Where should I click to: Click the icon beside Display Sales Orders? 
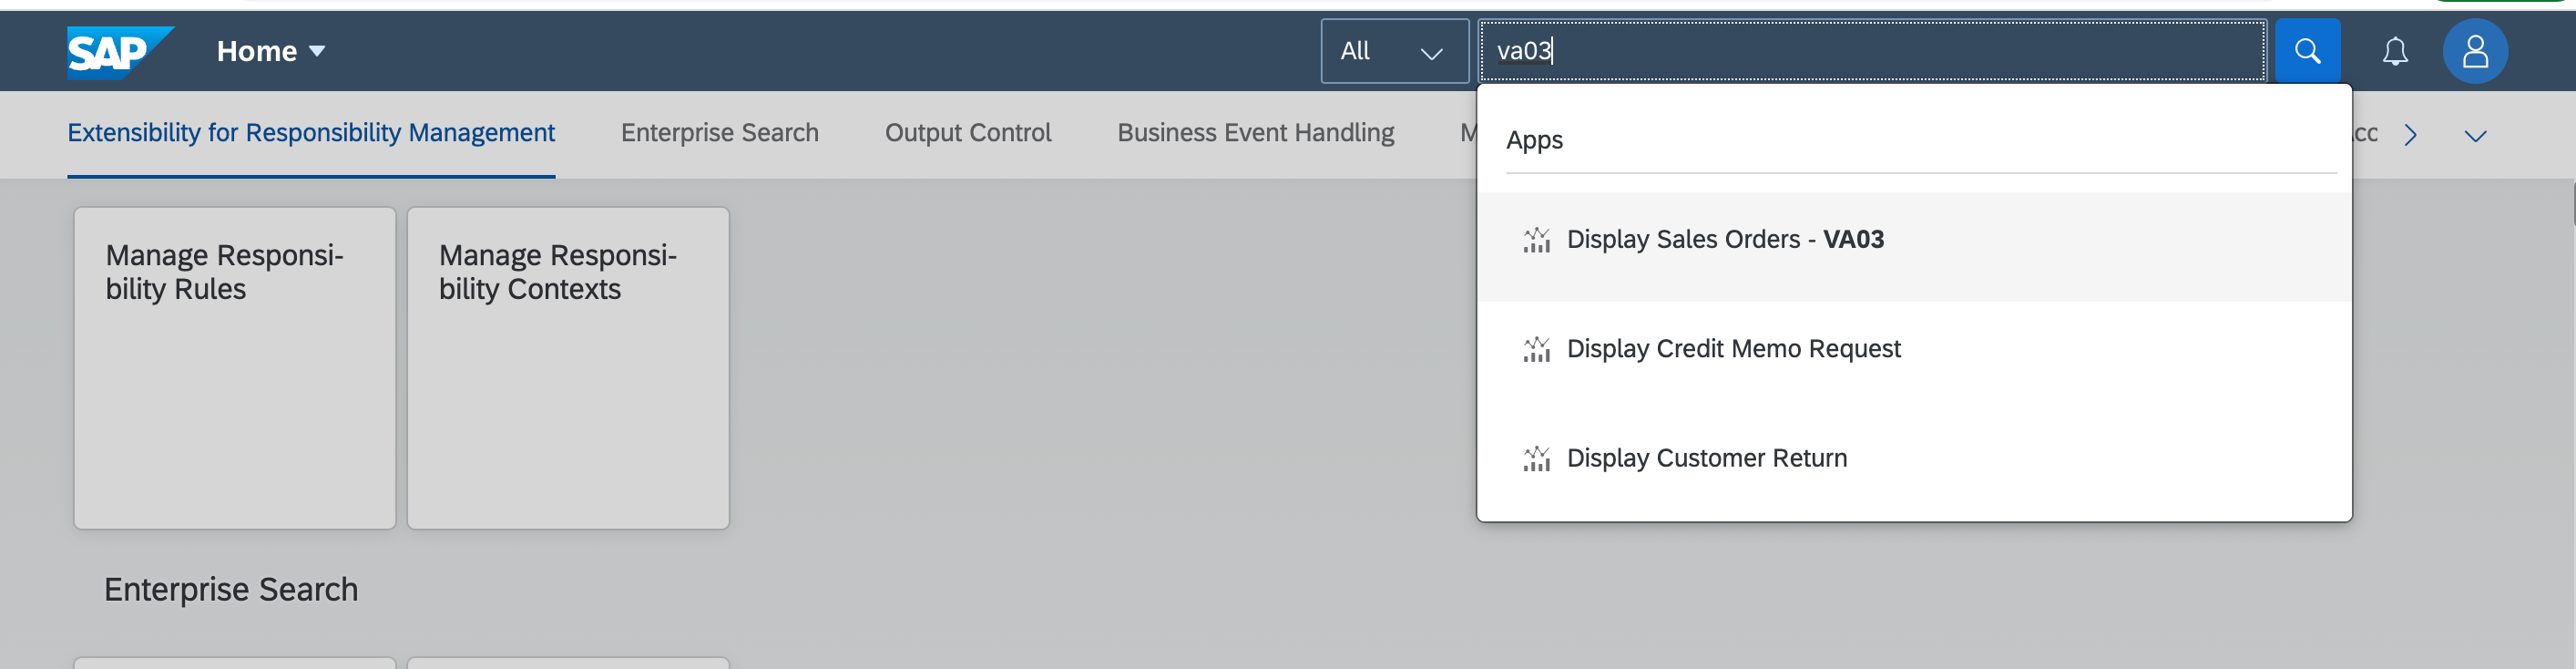click(x=1536, y=240)
